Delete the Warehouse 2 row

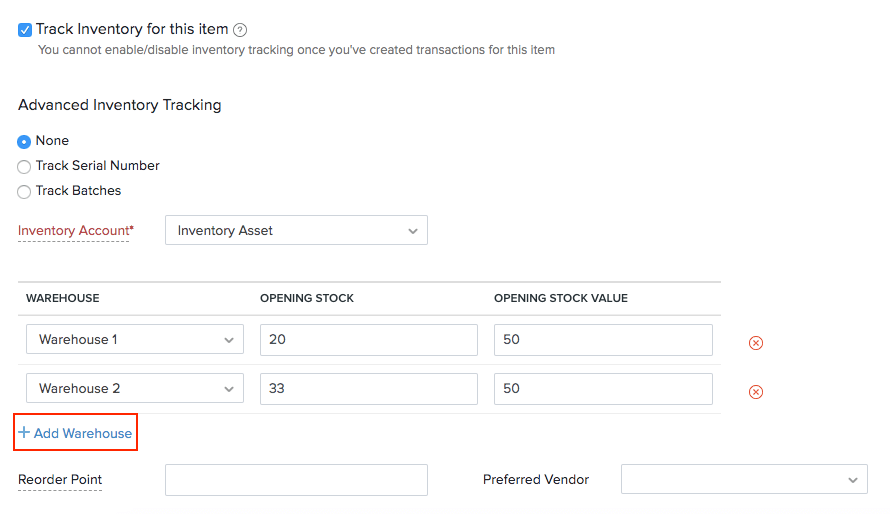pyautogui.click(x=756, y=392)
